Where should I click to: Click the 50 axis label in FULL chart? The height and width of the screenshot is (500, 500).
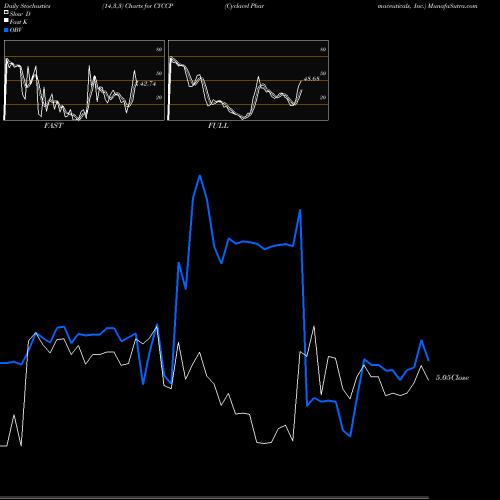tap(323, 73)
